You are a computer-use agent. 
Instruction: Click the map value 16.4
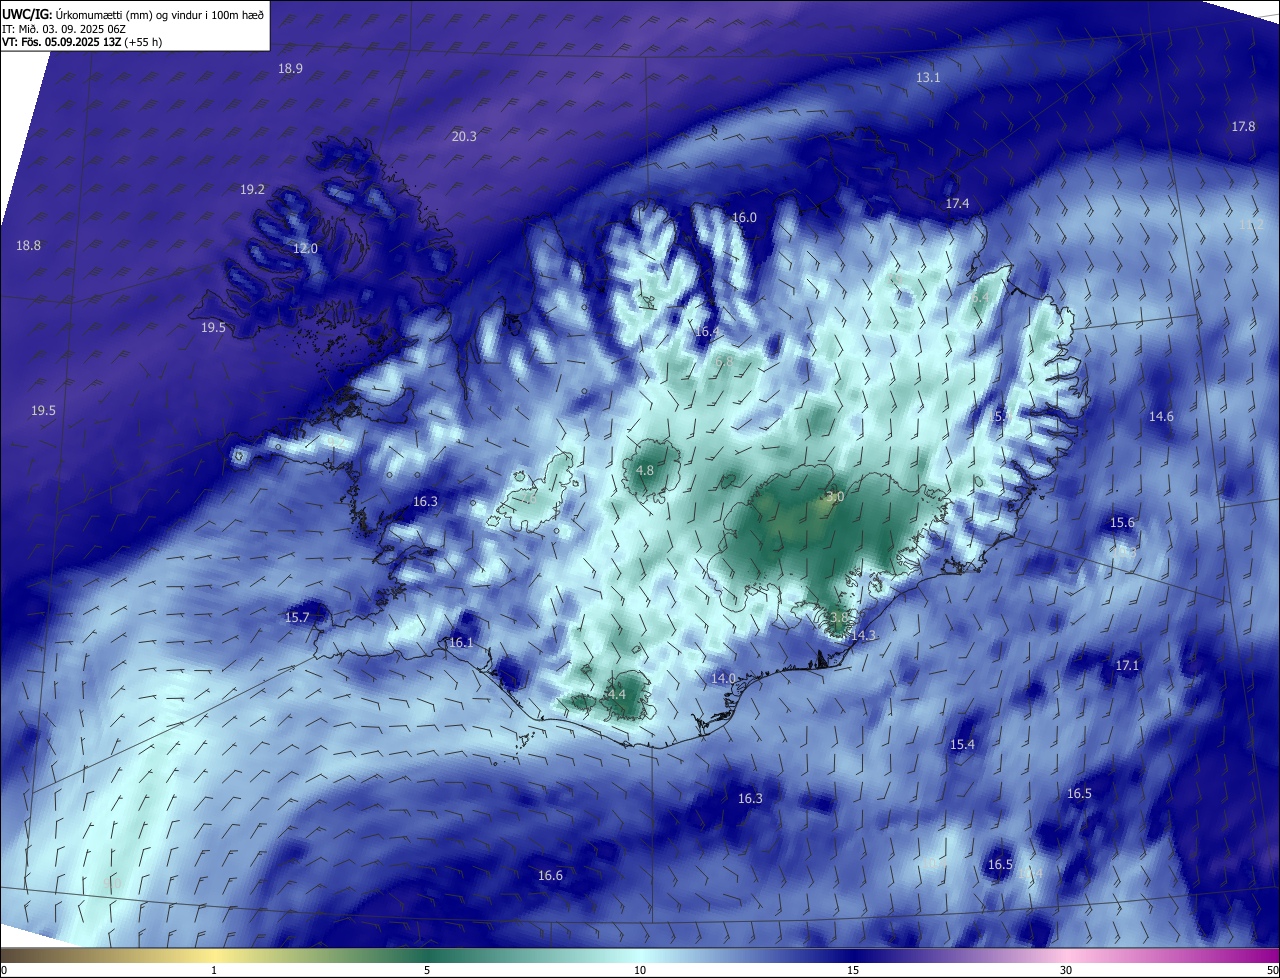click(x=706, y=331)
